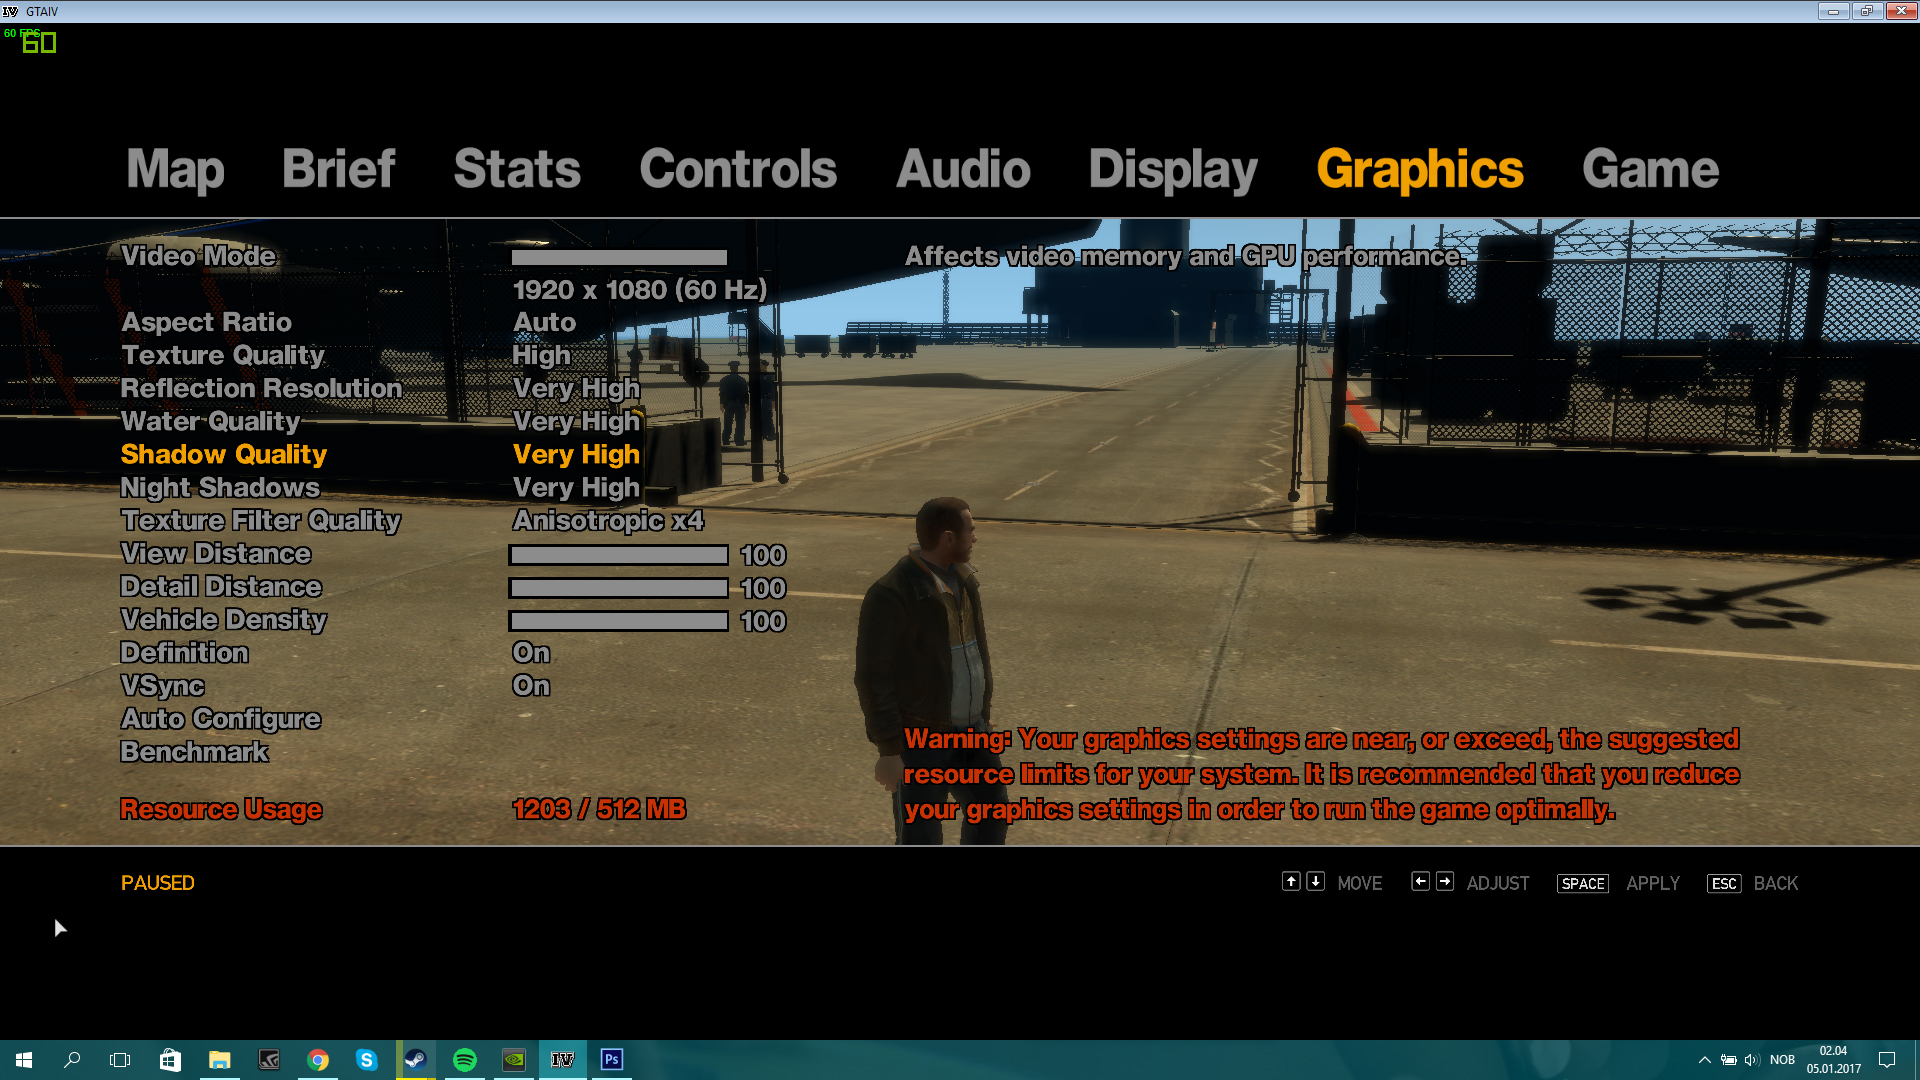Image resolution: width=1920 pixels, height=1080 pixels.
Task: Open the notification center icon
Action: tap(1887, 1060)
